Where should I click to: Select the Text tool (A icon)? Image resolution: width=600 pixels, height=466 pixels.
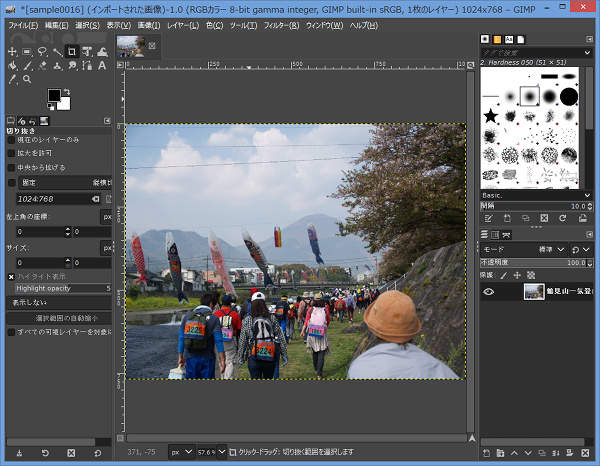pos(103,65)
